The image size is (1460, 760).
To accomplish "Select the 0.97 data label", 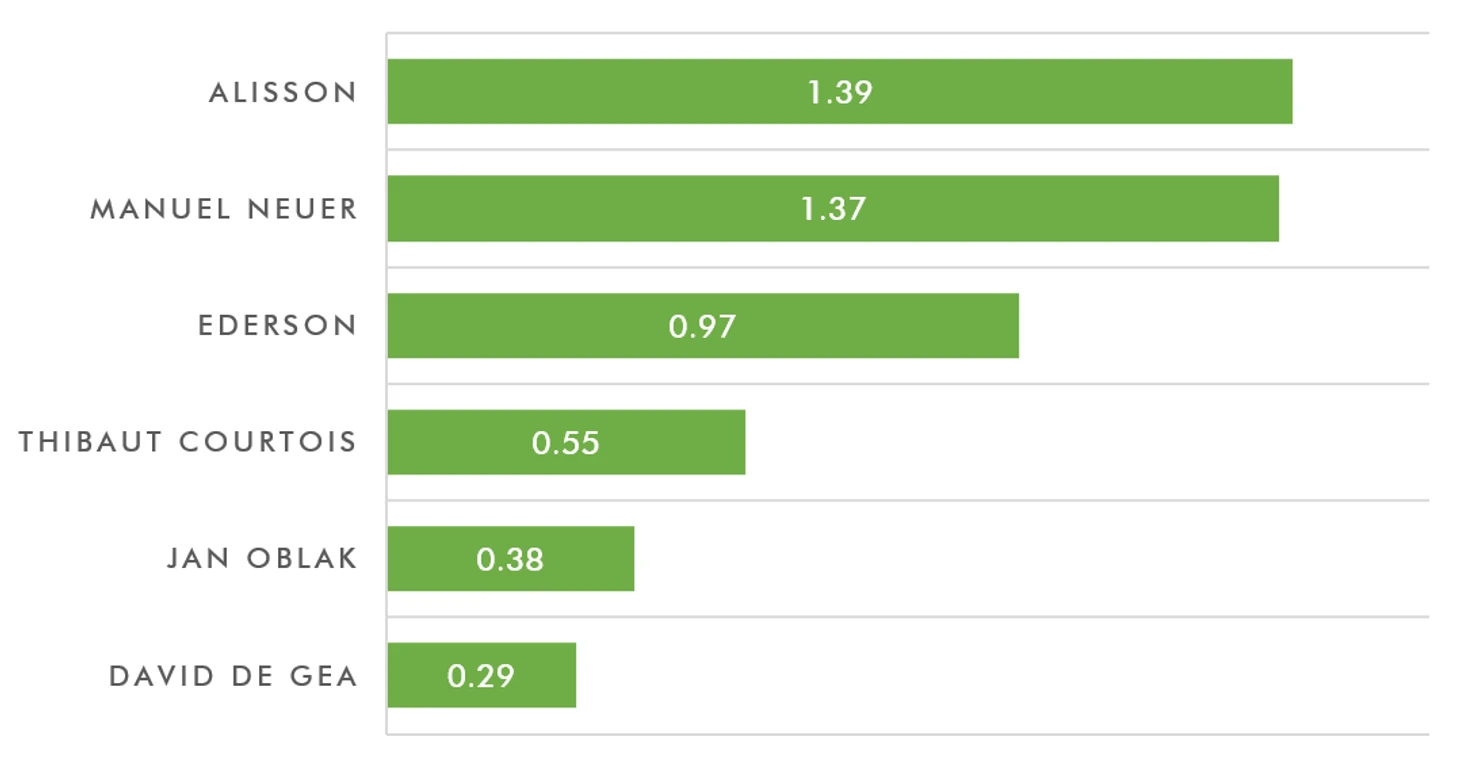I will 703,326.
